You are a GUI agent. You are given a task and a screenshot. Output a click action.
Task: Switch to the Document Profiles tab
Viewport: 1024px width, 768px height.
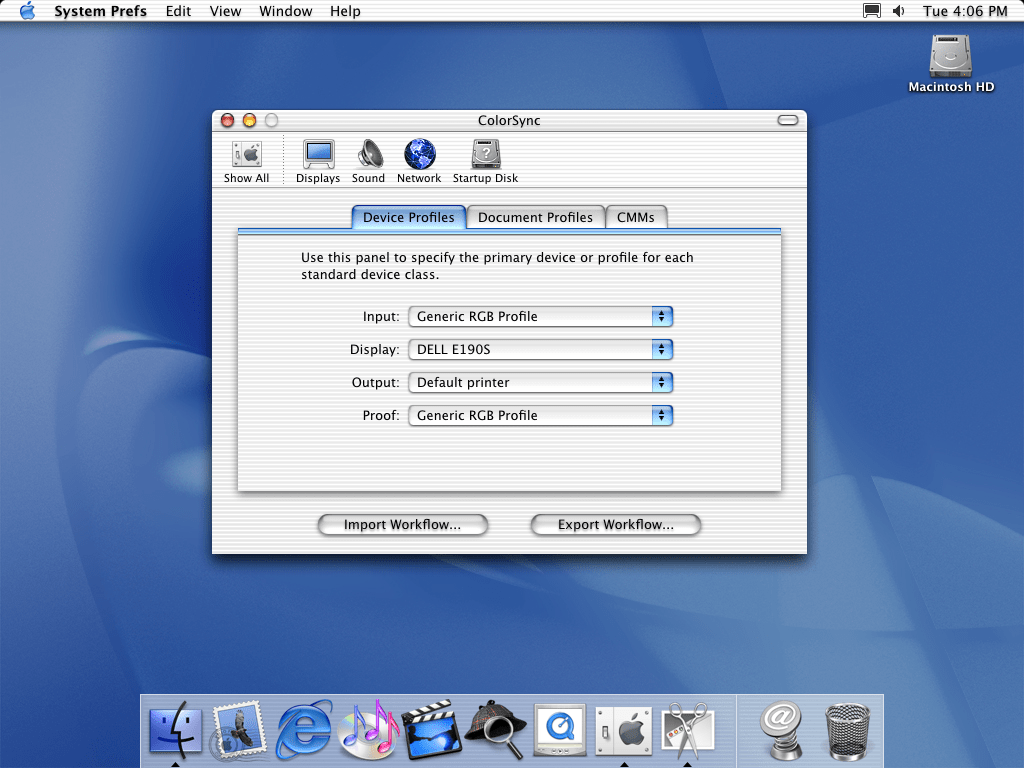[x=535, y=217]
